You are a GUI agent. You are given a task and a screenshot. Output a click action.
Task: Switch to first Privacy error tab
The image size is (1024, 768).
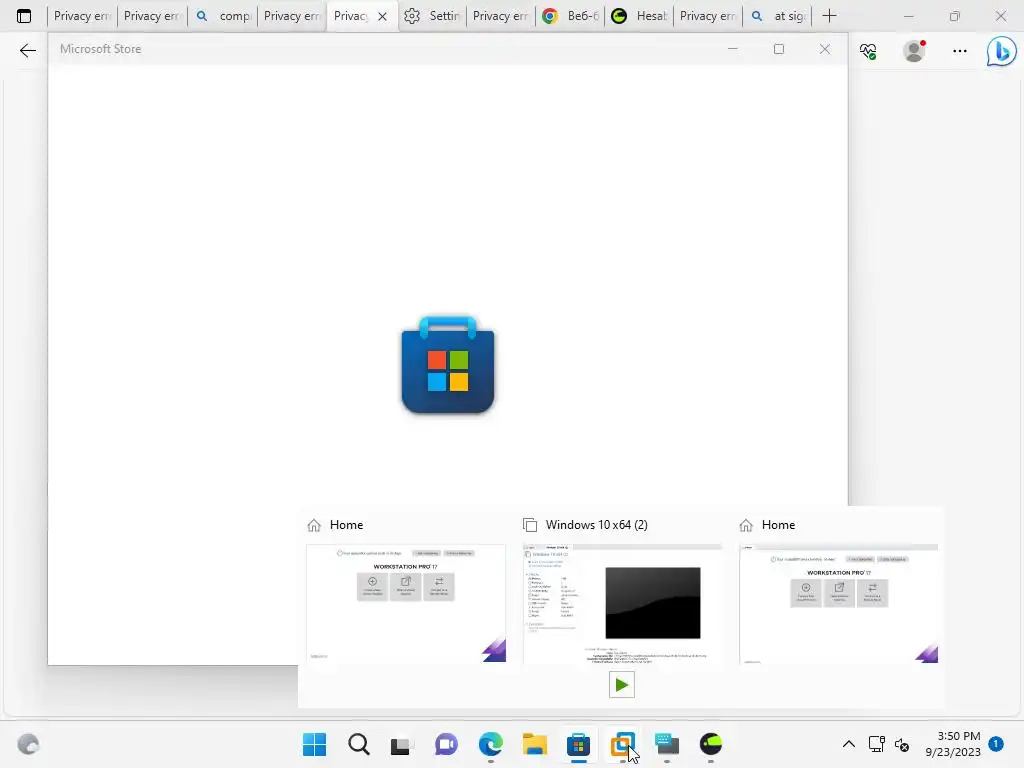[x=82, y=16]
